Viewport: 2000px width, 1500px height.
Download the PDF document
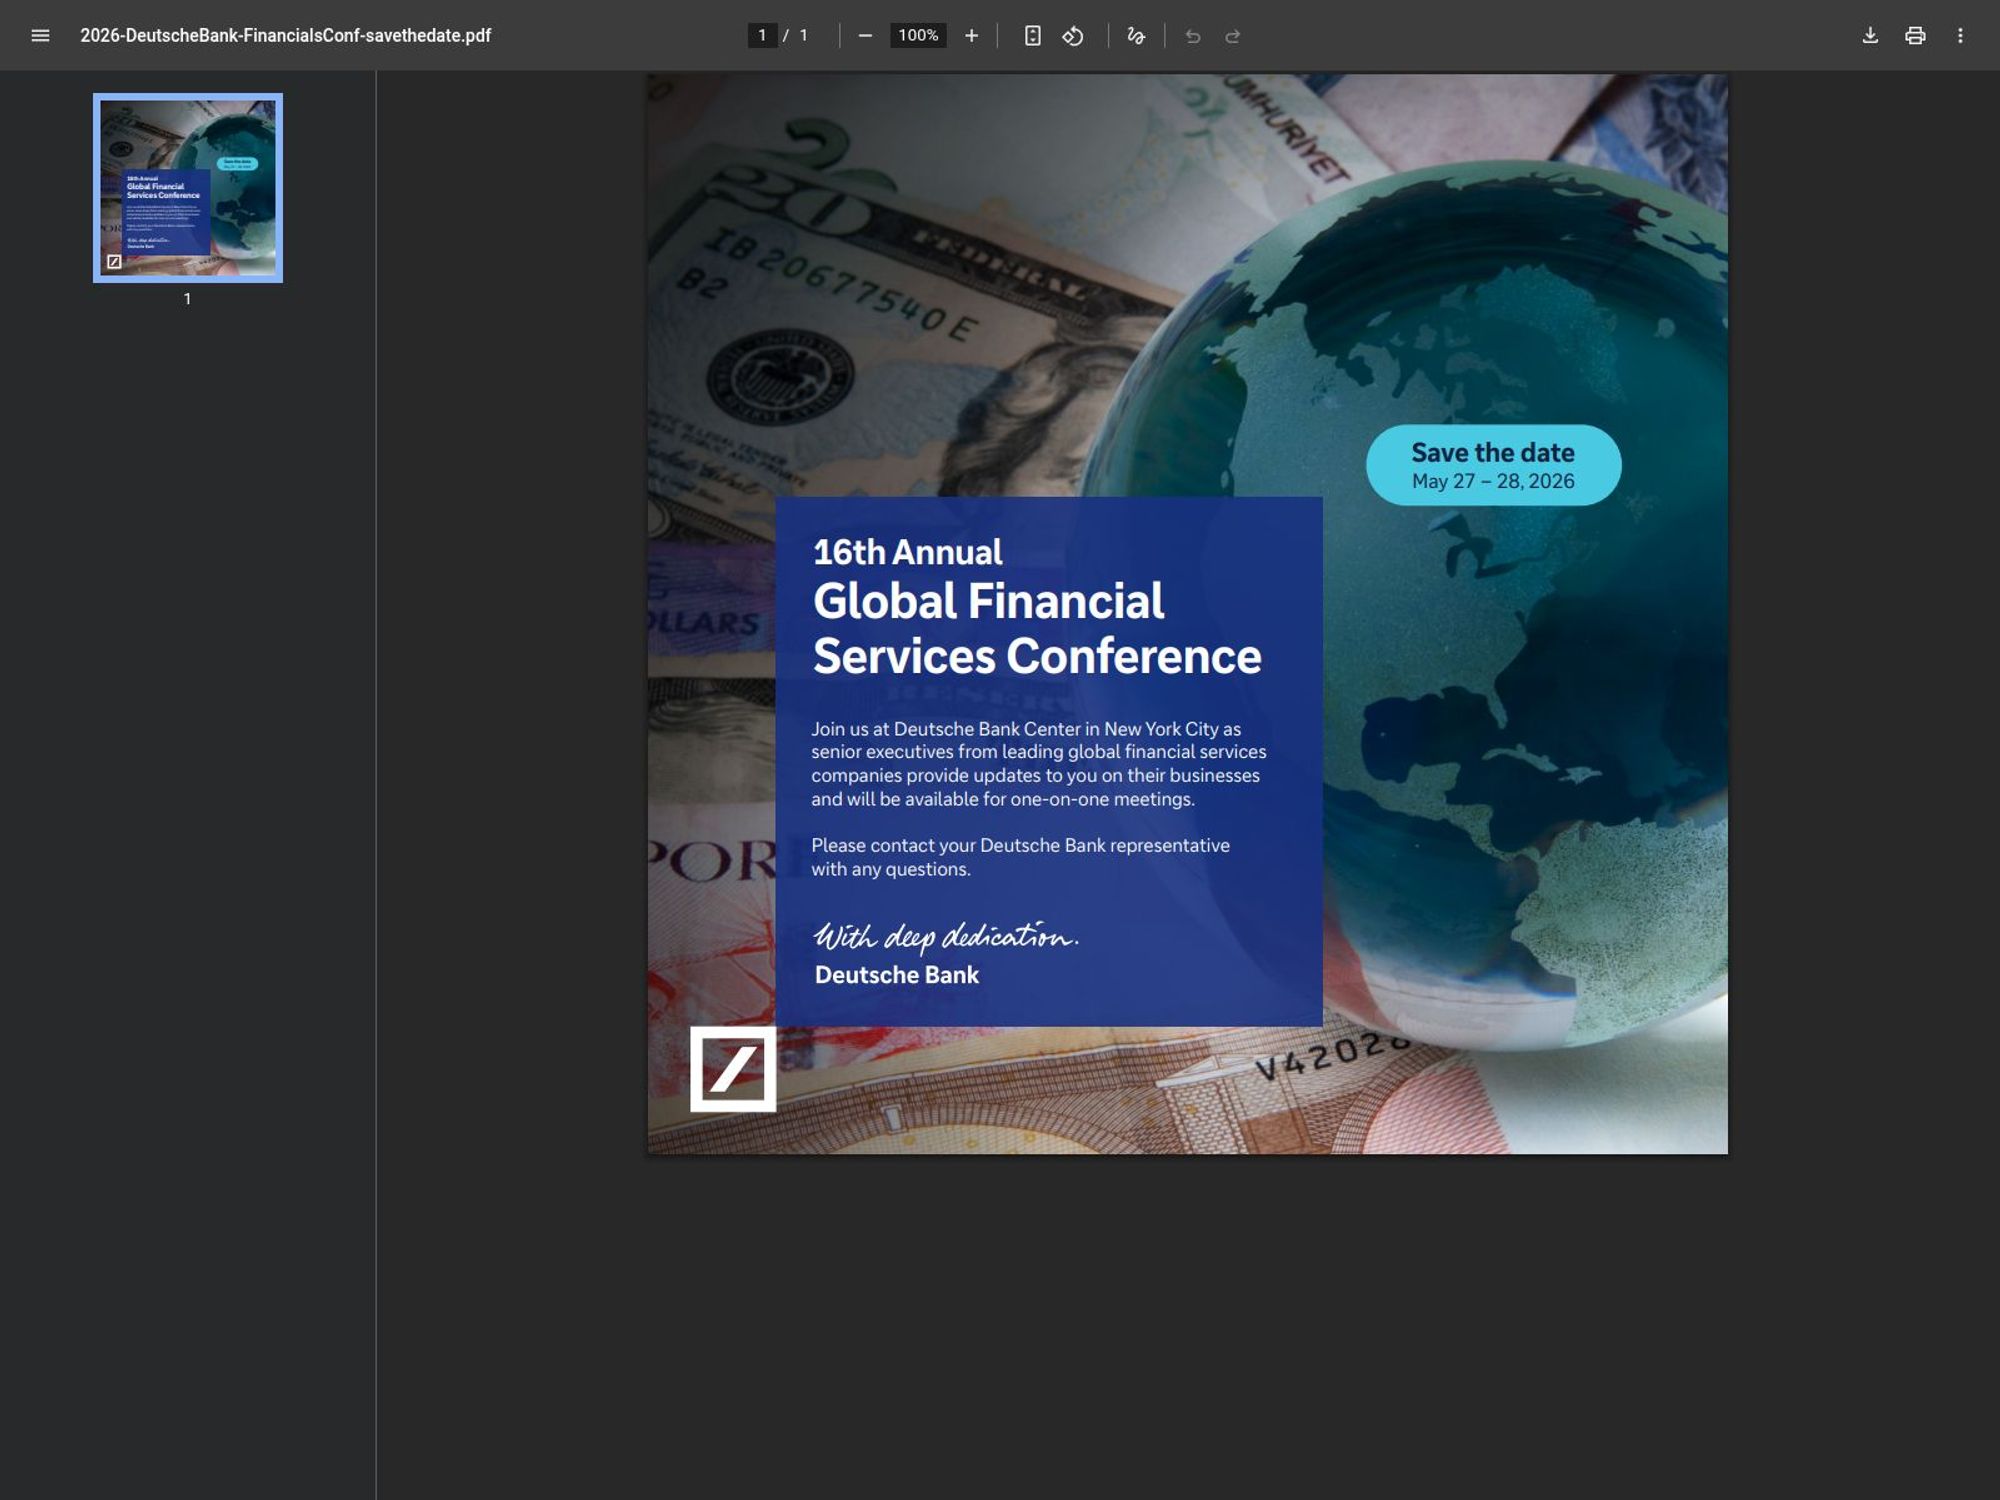coord(1869,35)
